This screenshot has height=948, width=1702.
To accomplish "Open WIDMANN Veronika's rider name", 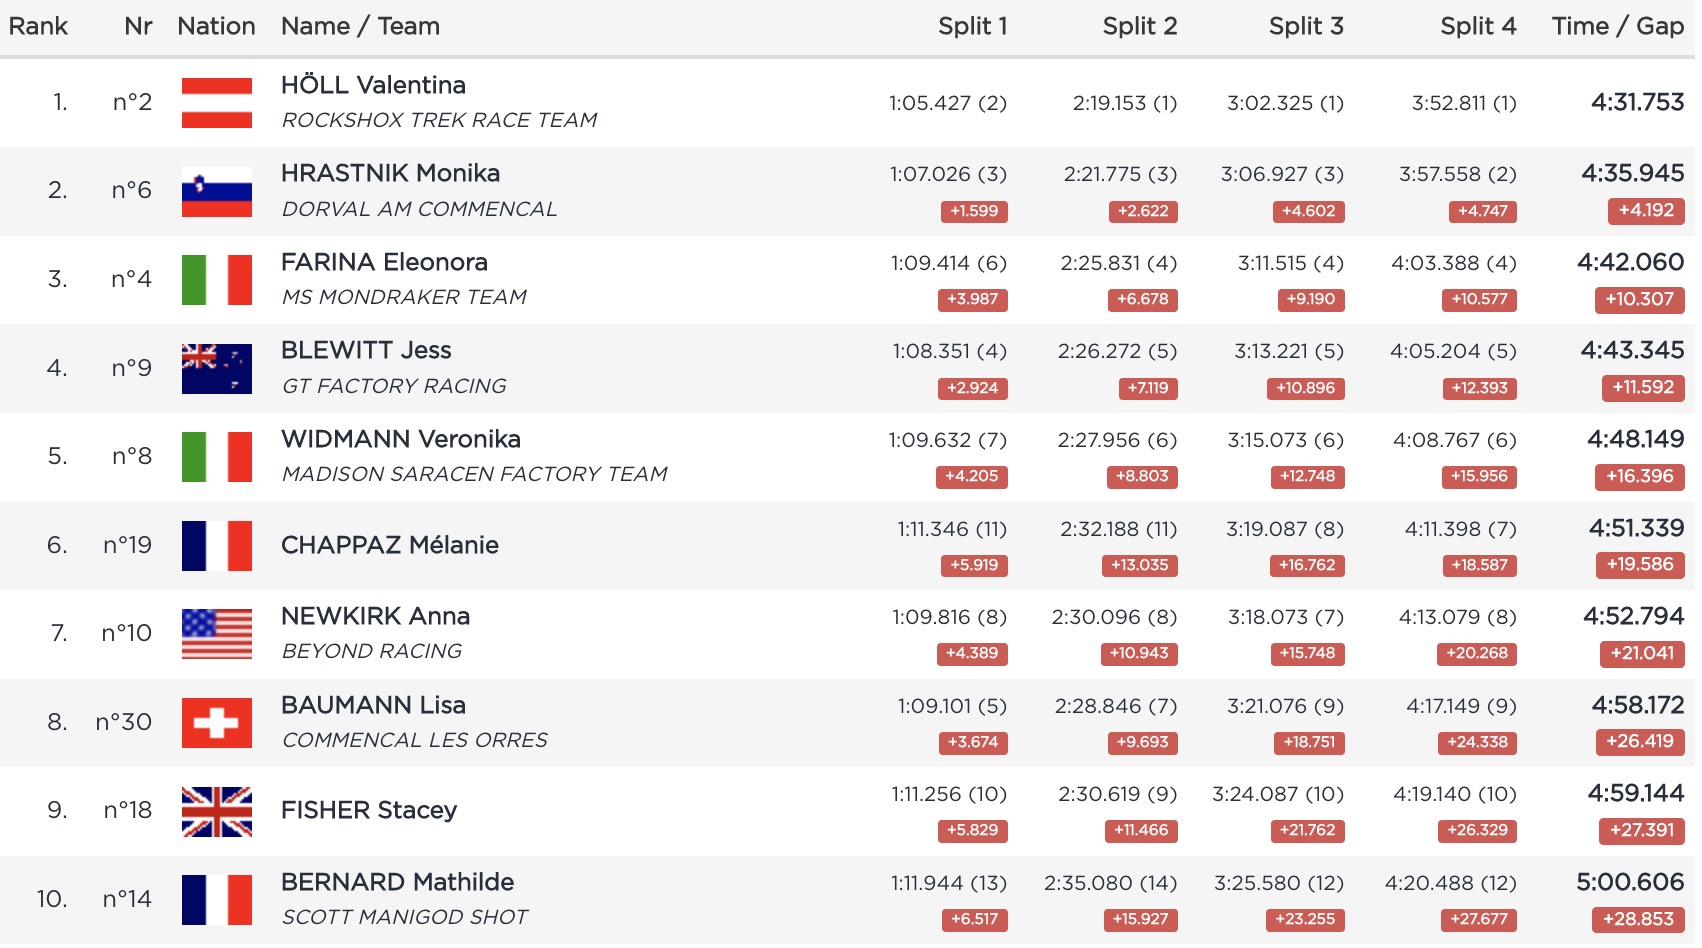I will click(x=400, y=439).
